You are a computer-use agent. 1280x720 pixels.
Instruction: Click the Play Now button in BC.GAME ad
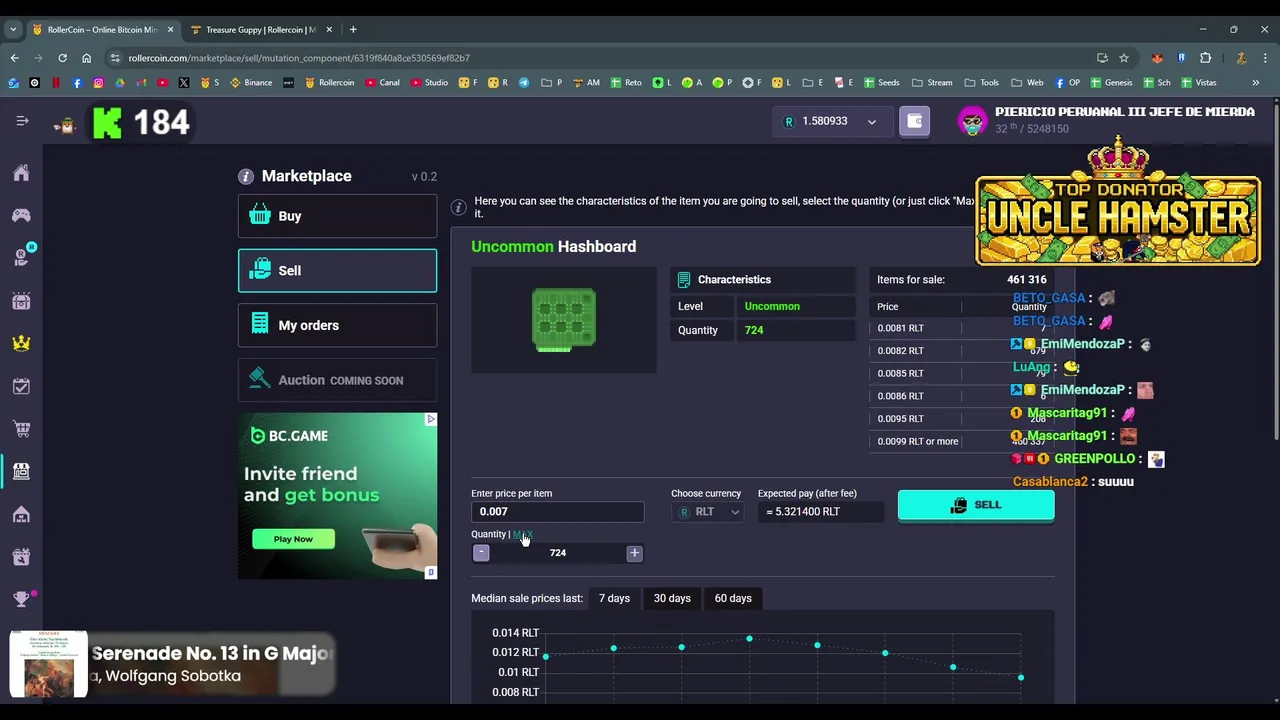click(293, 539)
